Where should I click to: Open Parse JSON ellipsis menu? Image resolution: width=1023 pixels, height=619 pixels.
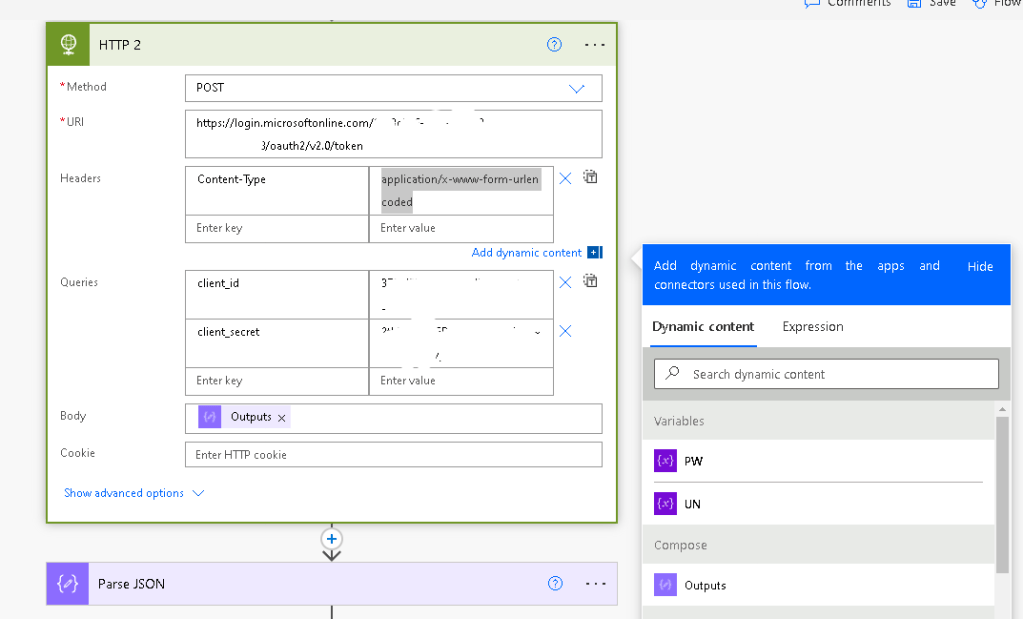(594, 584)
